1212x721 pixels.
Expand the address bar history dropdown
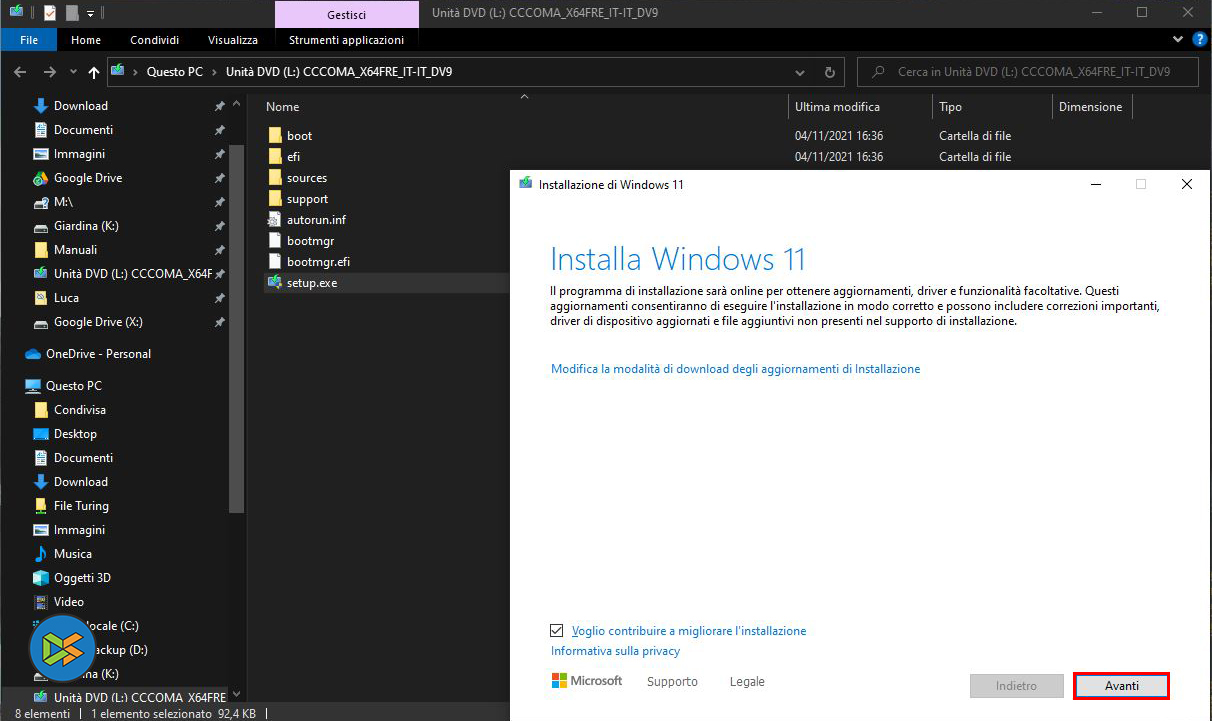[x=799, y=72]
